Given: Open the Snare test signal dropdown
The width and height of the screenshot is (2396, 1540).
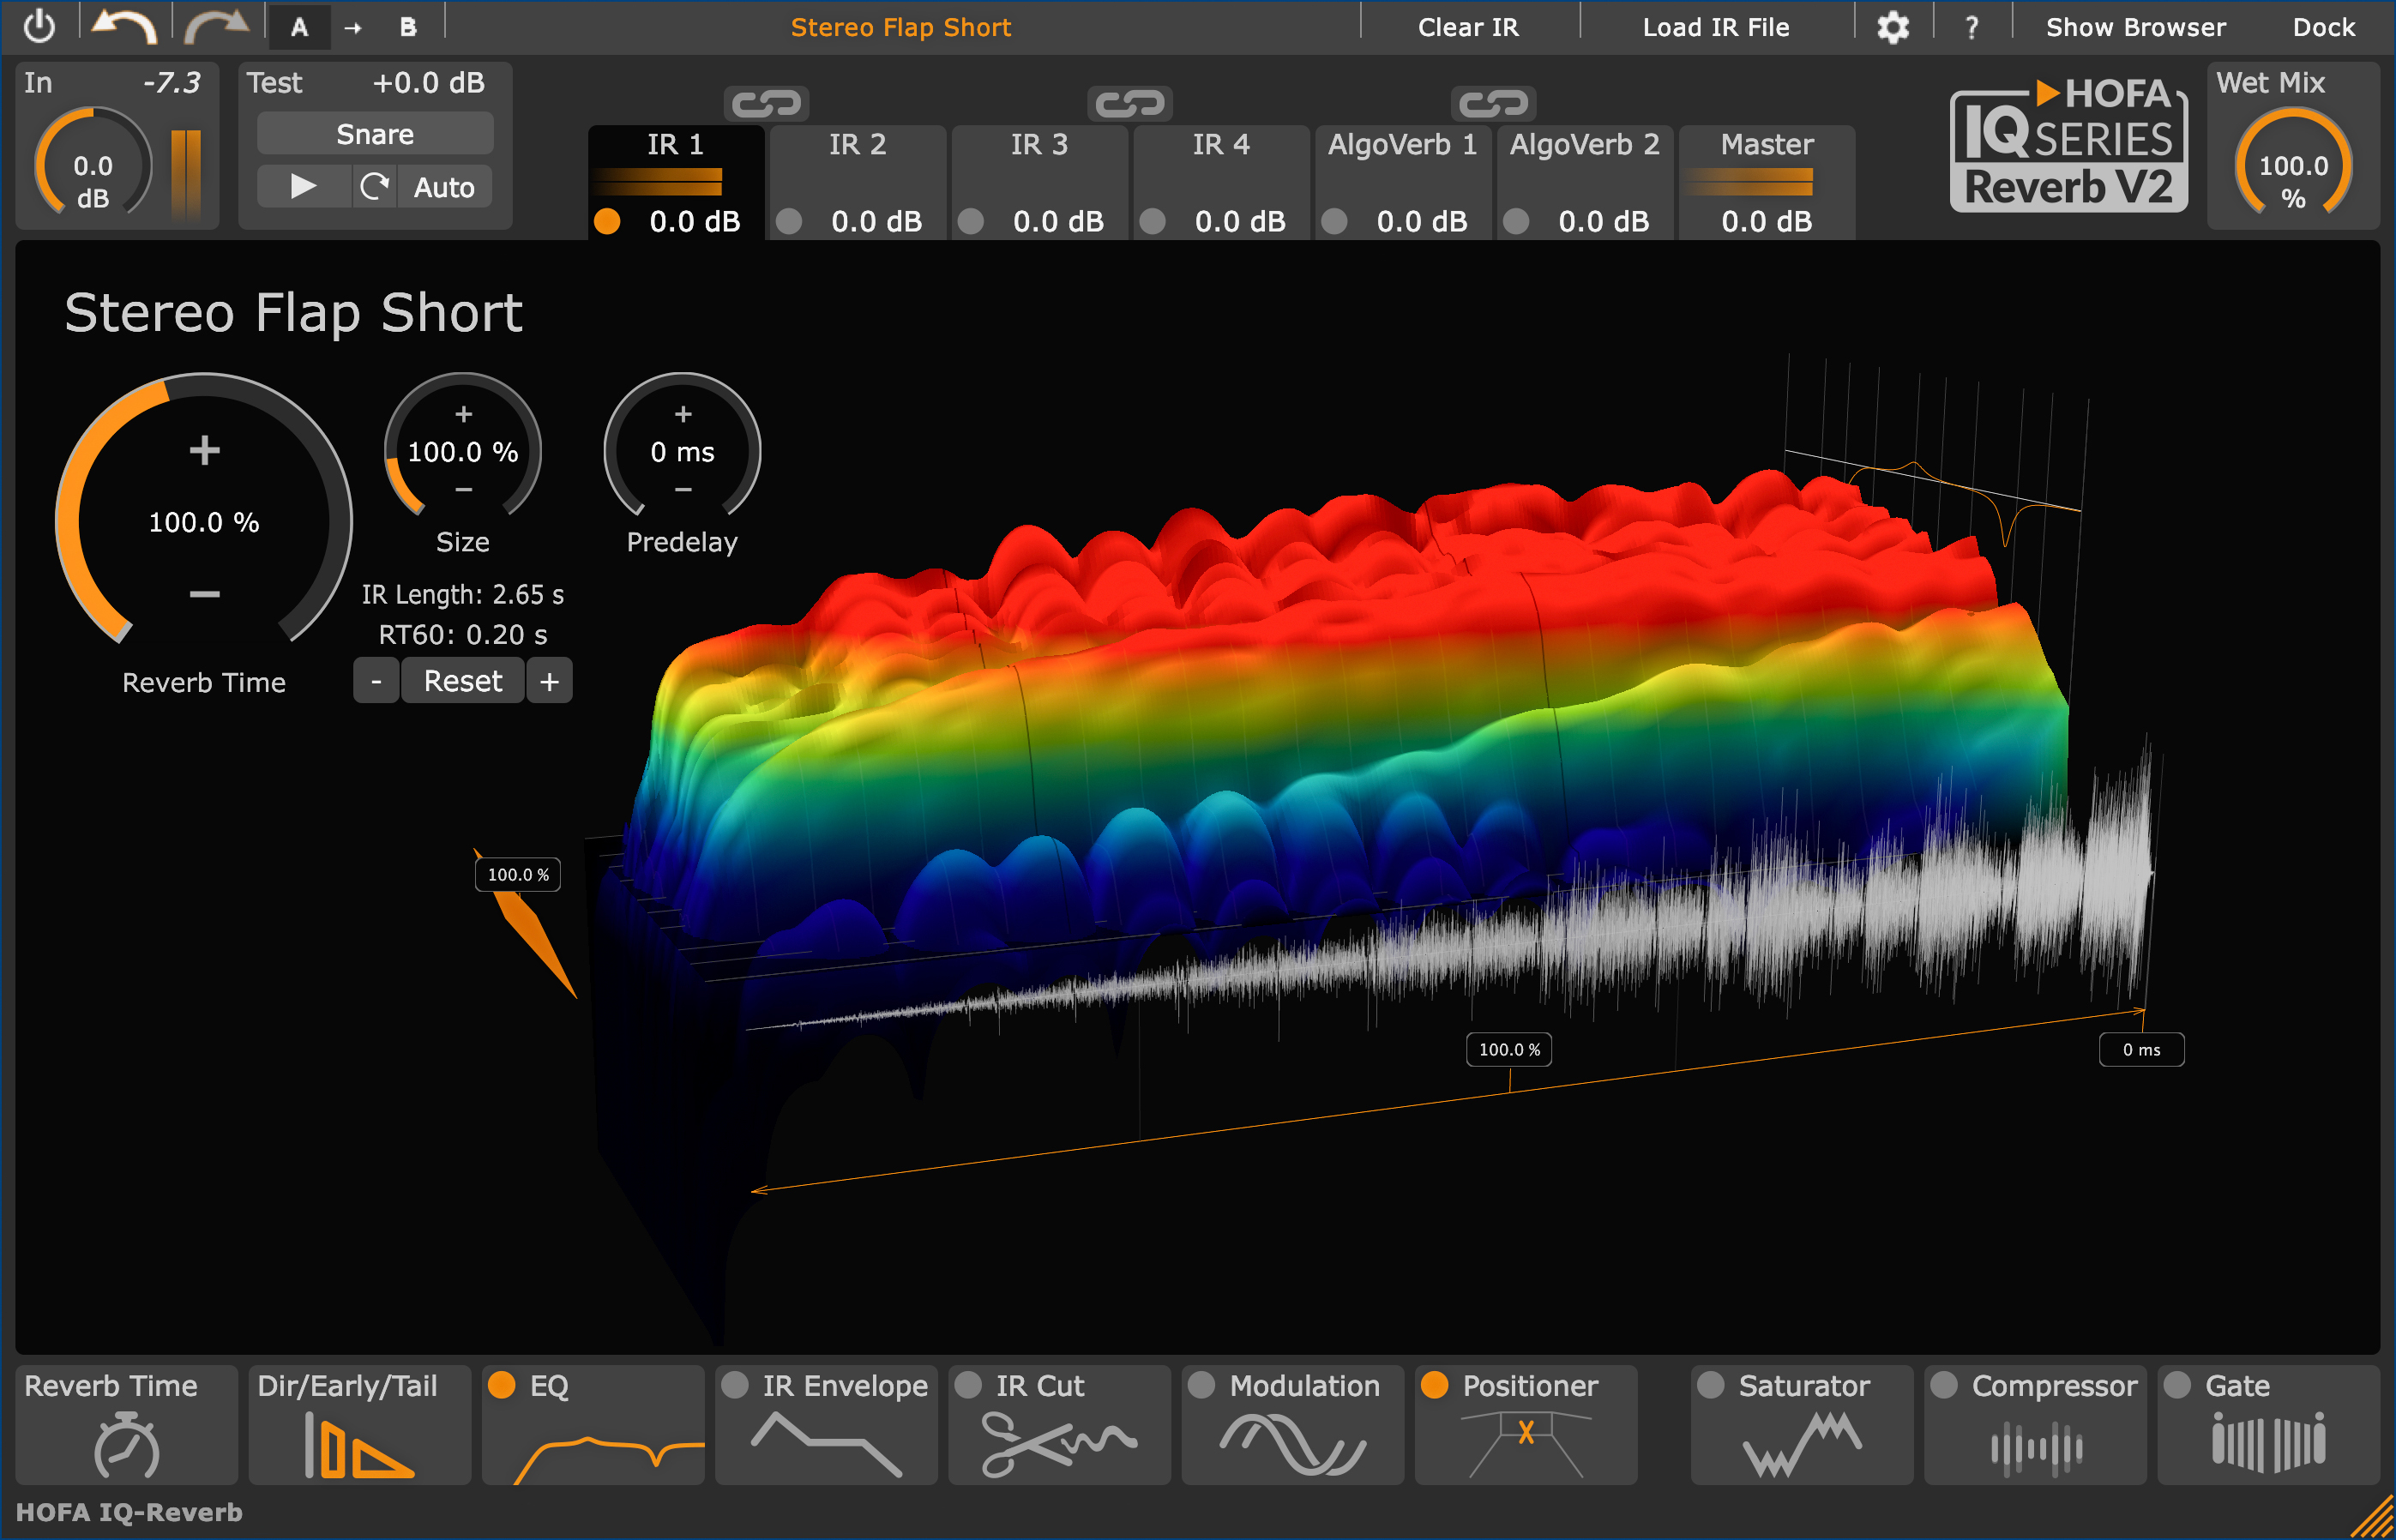Looking at the screenshot, I should (375, 134).
